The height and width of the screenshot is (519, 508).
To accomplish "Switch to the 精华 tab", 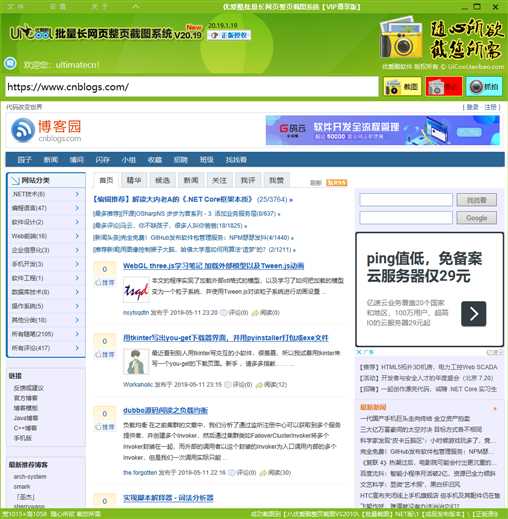I will pyautogui.click(x=134, y=180).
